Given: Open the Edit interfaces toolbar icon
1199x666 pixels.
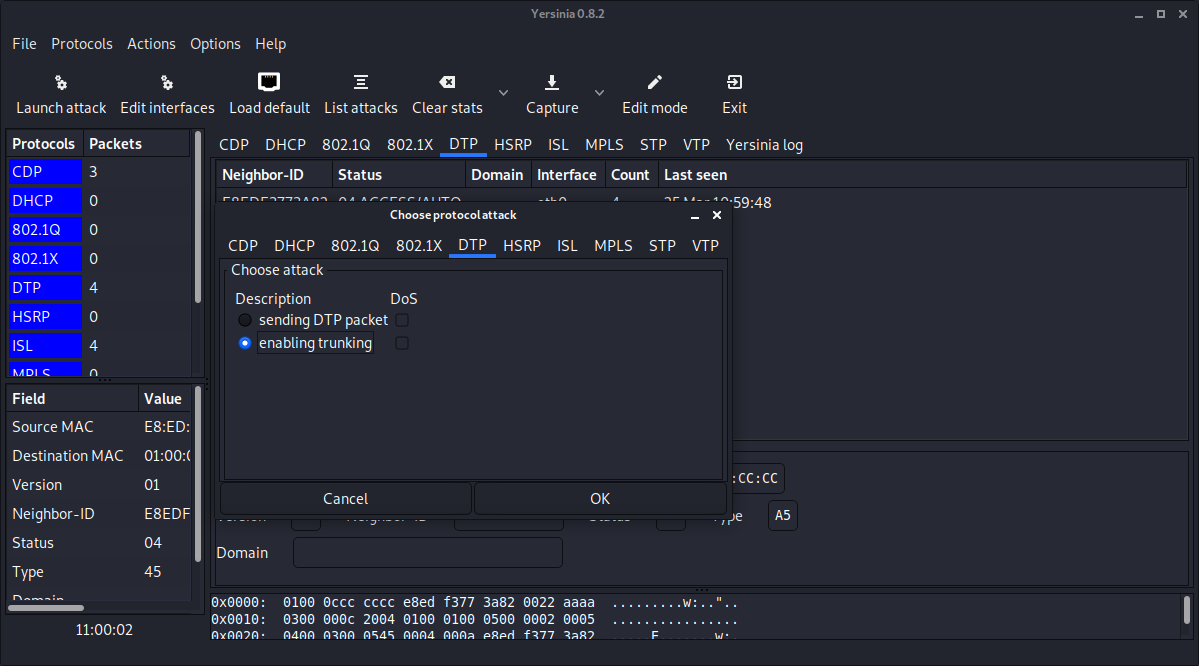Looking at the screenshot, I should click(x=167, y=83).
